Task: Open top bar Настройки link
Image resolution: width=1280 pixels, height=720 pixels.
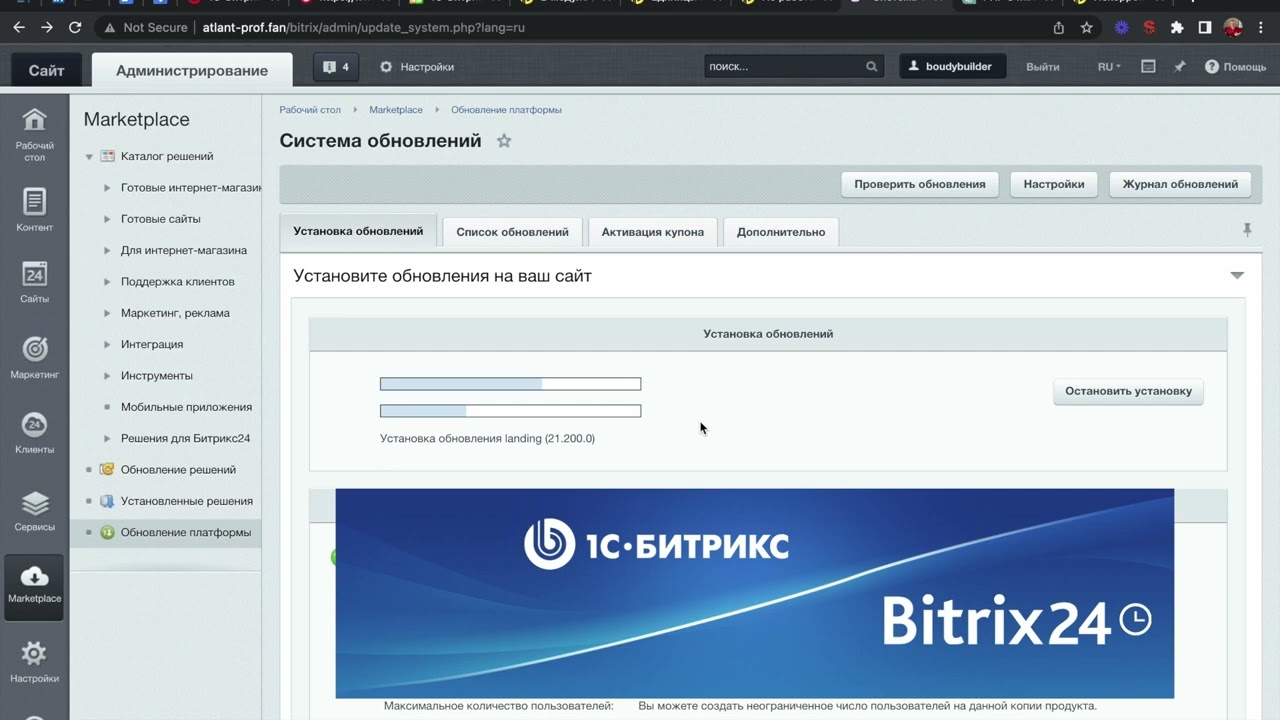Action: (x=417, y=67)
